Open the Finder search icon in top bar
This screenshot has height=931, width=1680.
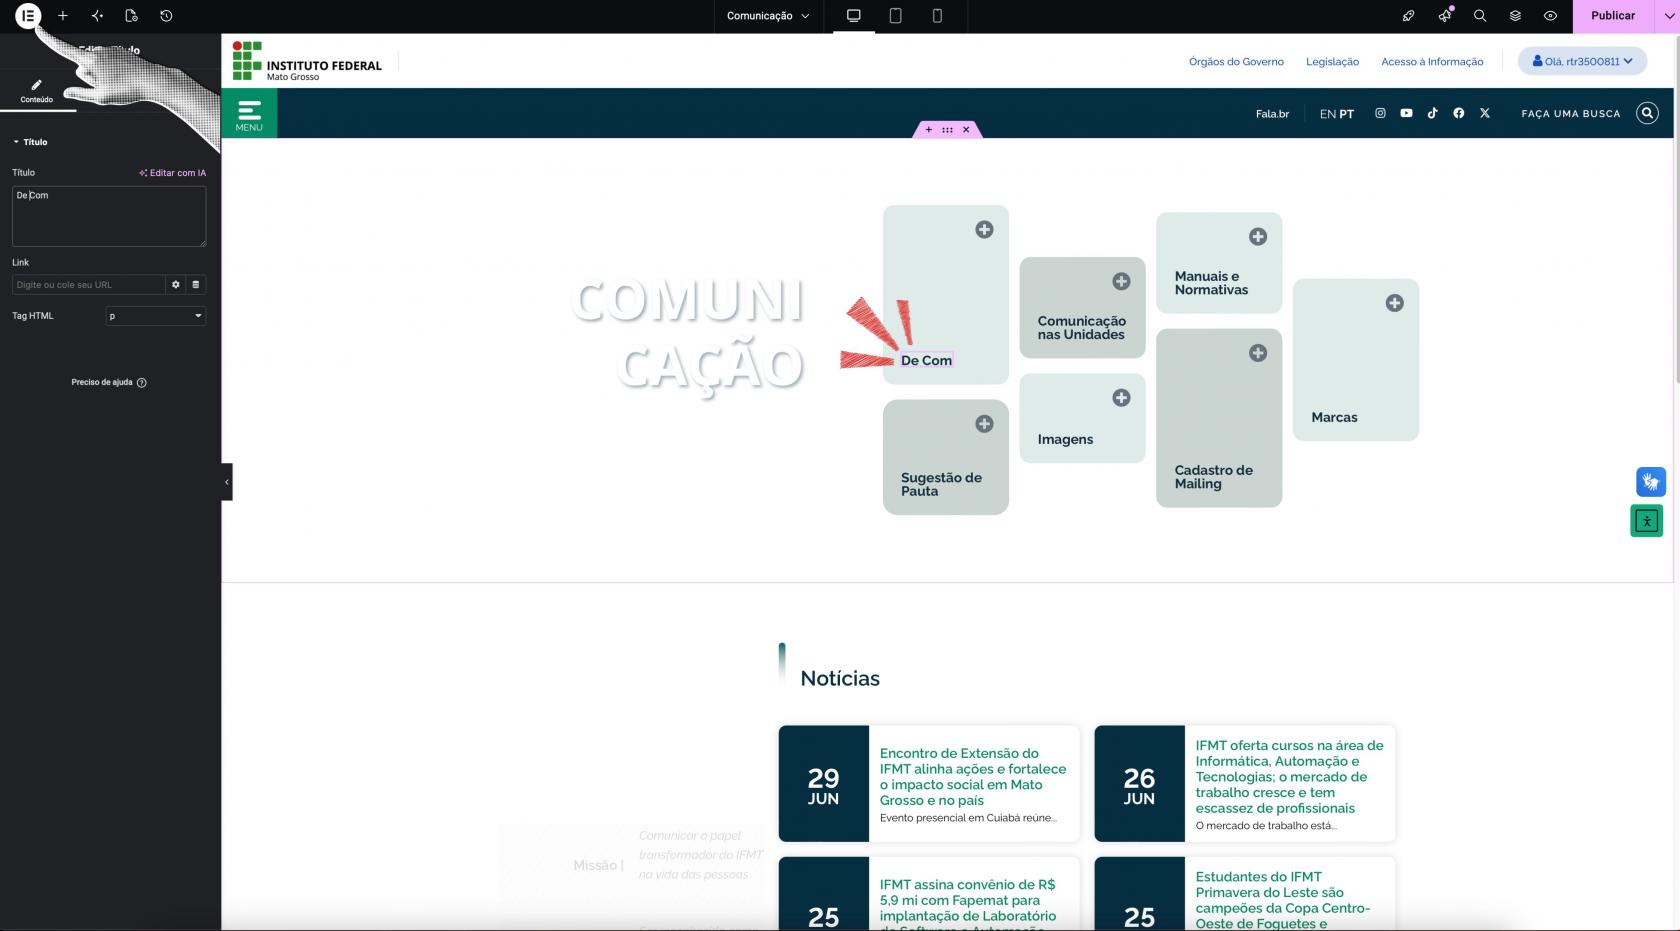pos(1480,16)
